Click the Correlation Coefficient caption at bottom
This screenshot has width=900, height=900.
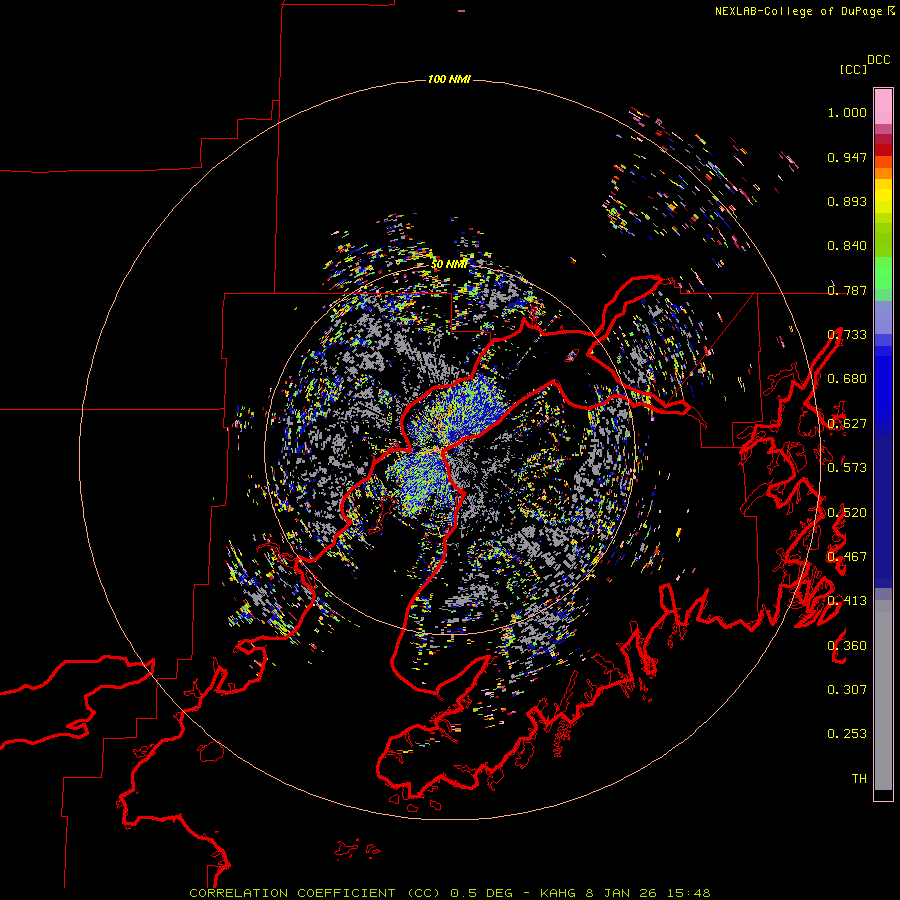450,893
